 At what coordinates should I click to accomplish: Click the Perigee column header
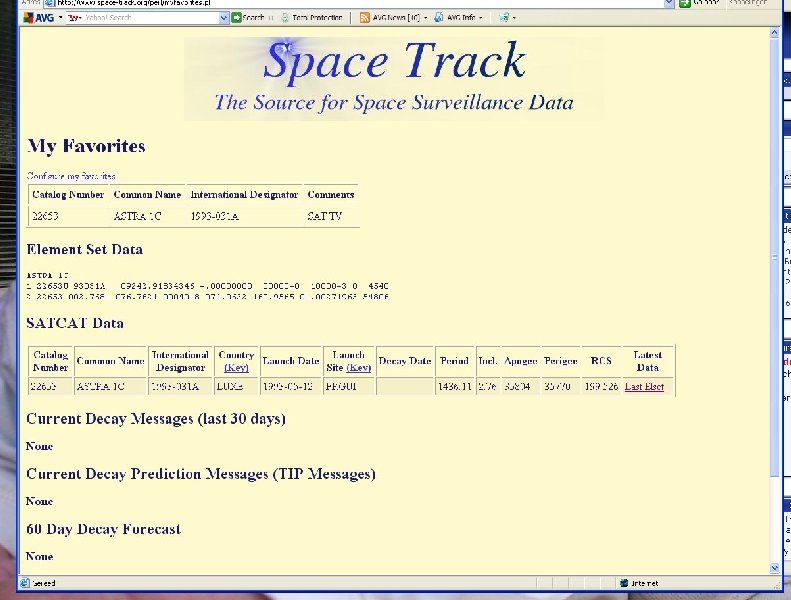click(x=561, y=361)
